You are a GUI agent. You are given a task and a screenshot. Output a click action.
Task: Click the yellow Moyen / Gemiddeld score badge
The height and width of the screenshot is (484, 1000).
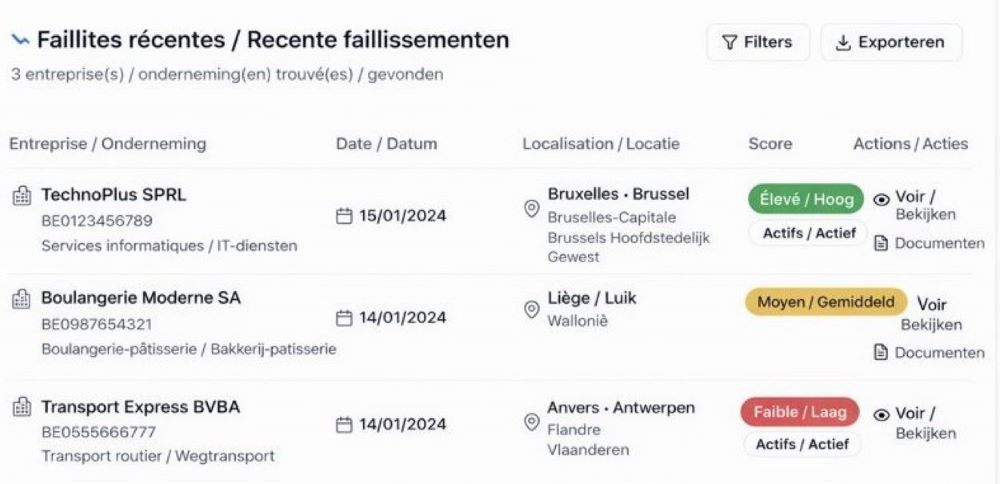[x=826, y=302]
